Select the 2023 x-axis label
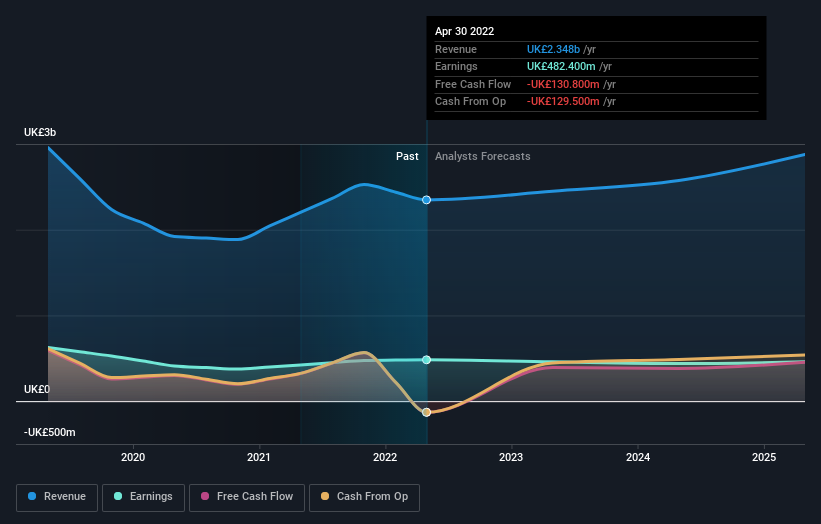821x524 pixels. coord(511,457)
